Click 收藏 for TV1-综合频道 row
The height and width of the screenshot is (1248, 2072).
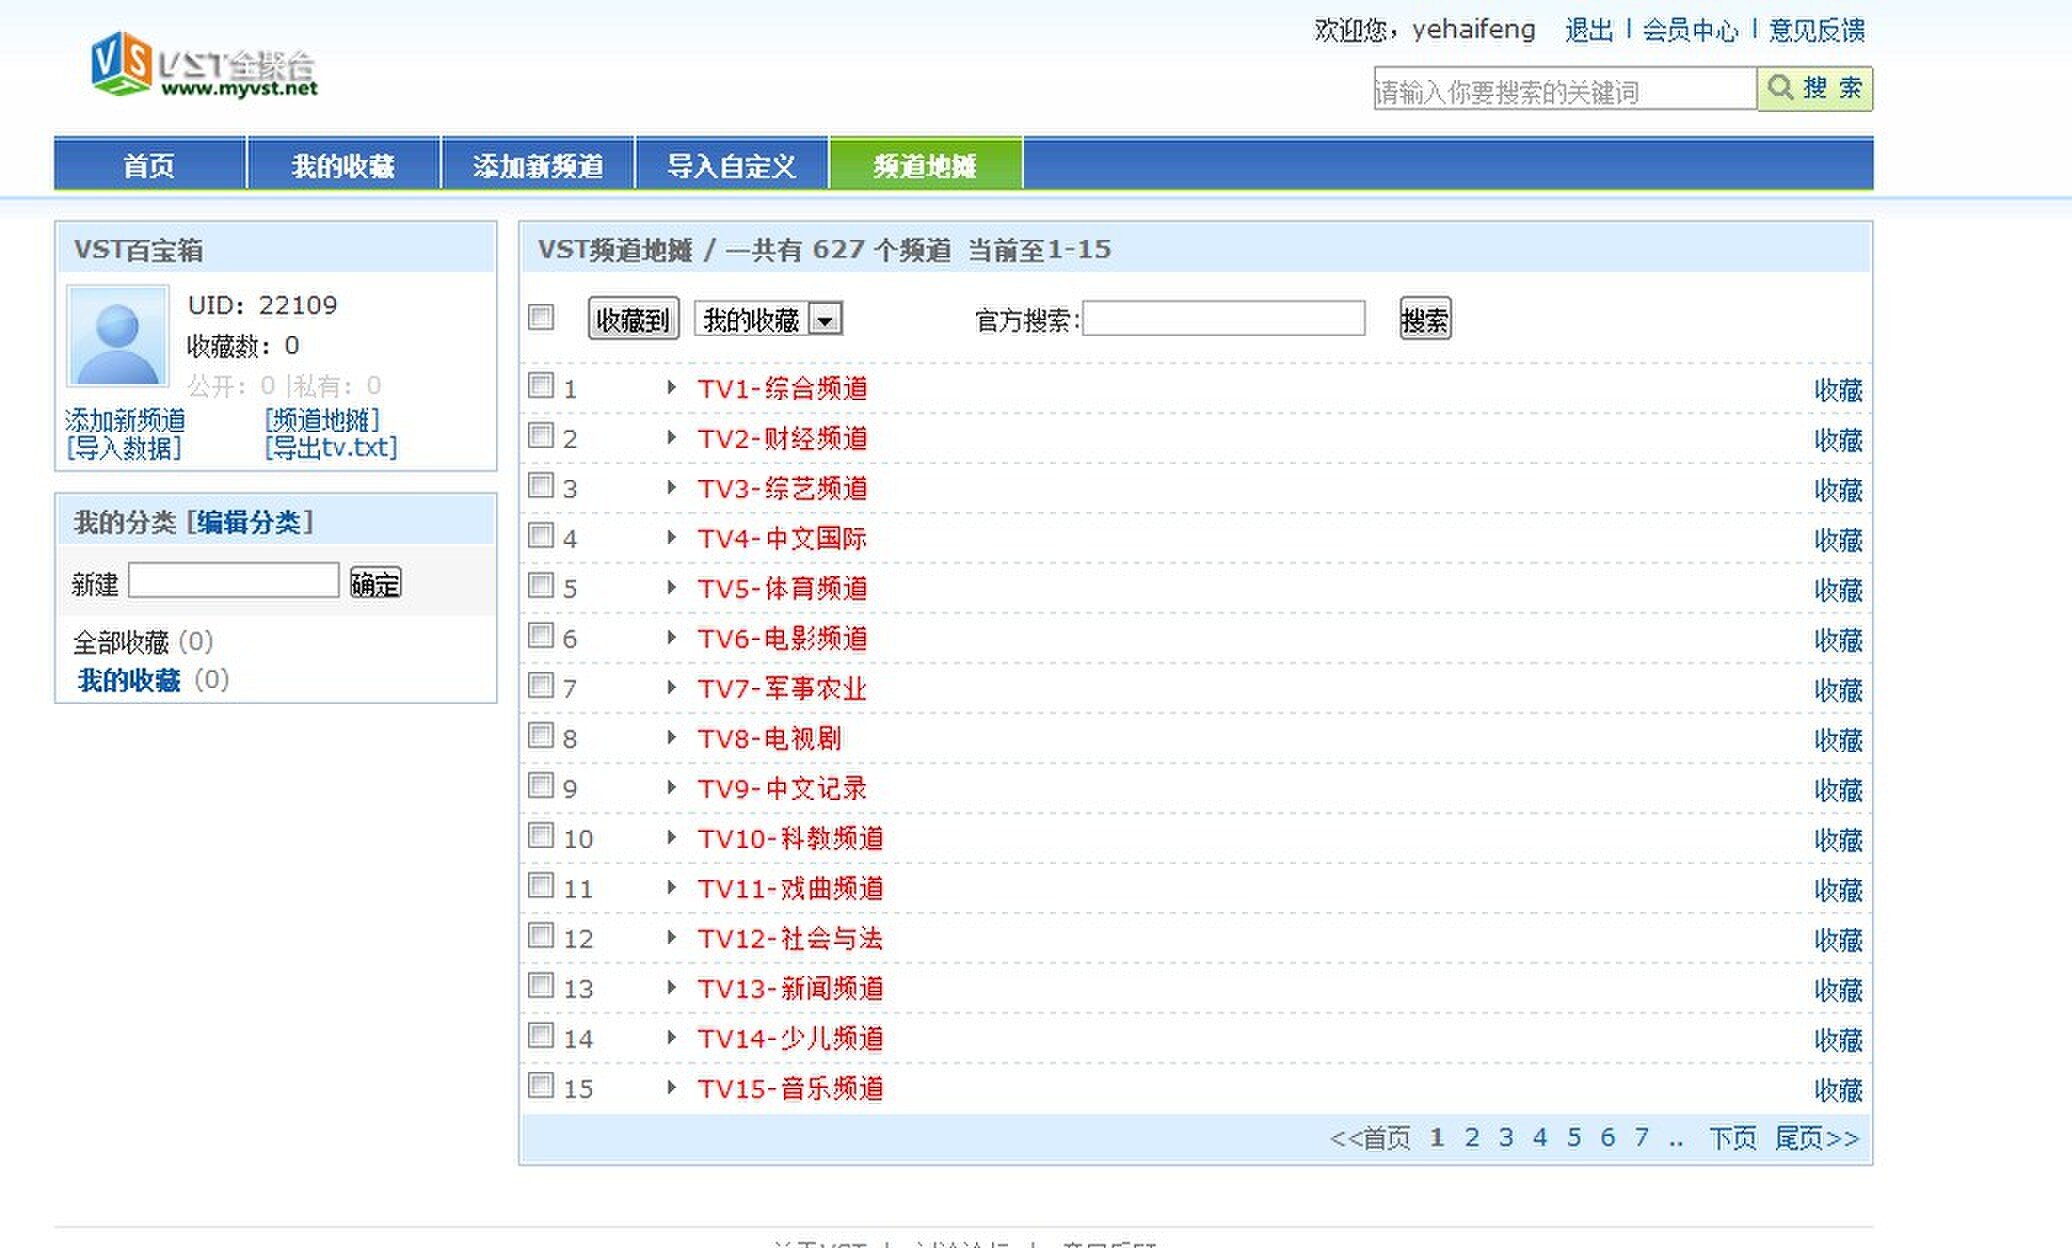[1838, 390]
